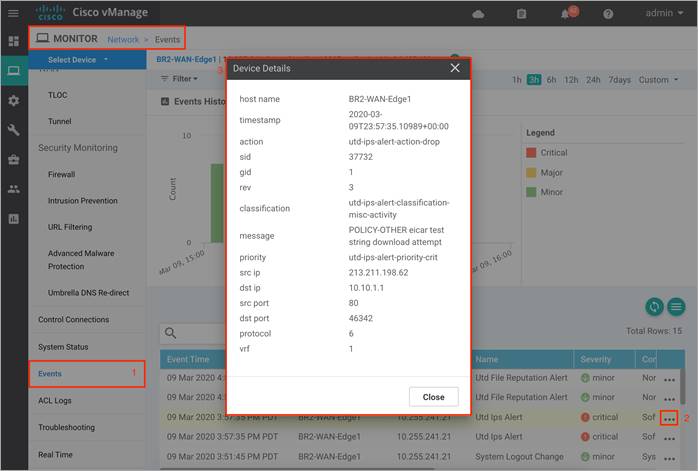Image resolution: width=698 pixels, height=471 pixels.
Task: Open TLOC in the left menu
Action: coord(58,95)
